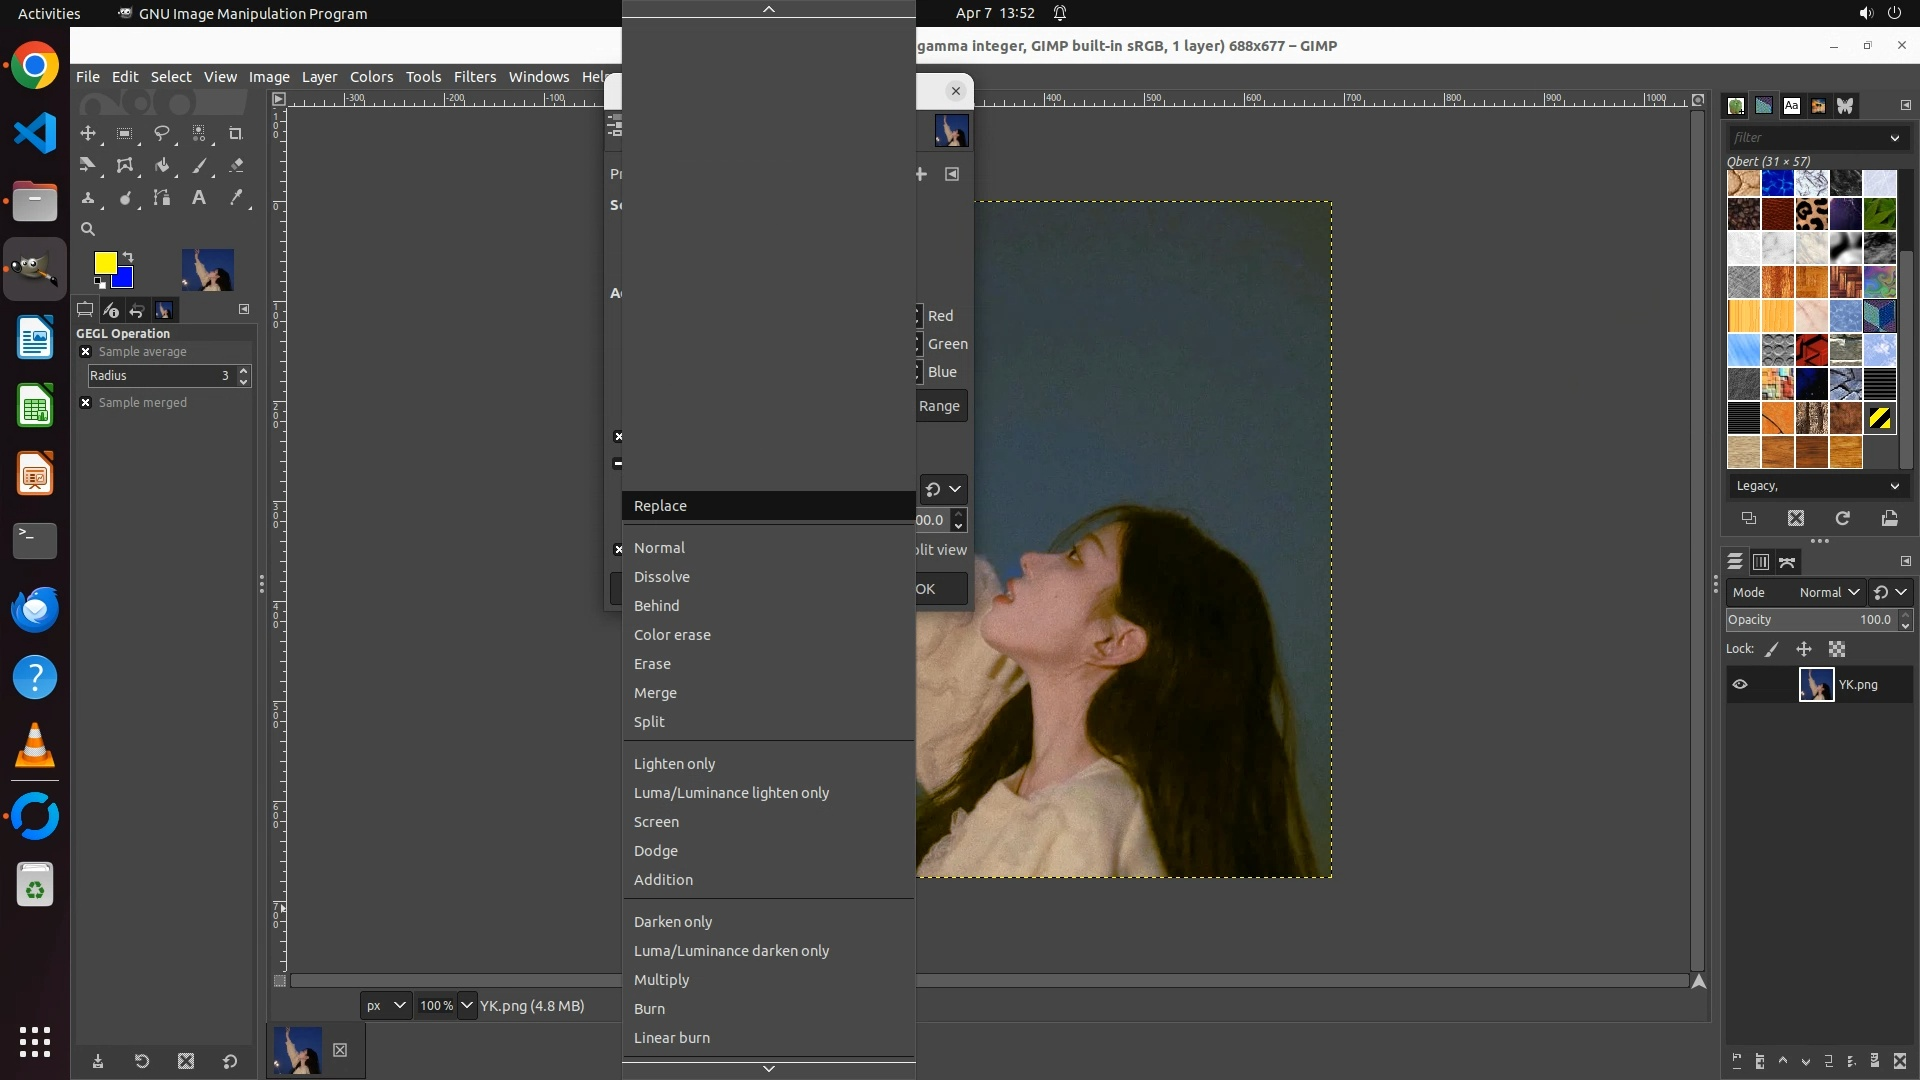Hide the YK.png layer with eye icon
Screen dimensions: 1920x1080
(x=1740, y=685)
